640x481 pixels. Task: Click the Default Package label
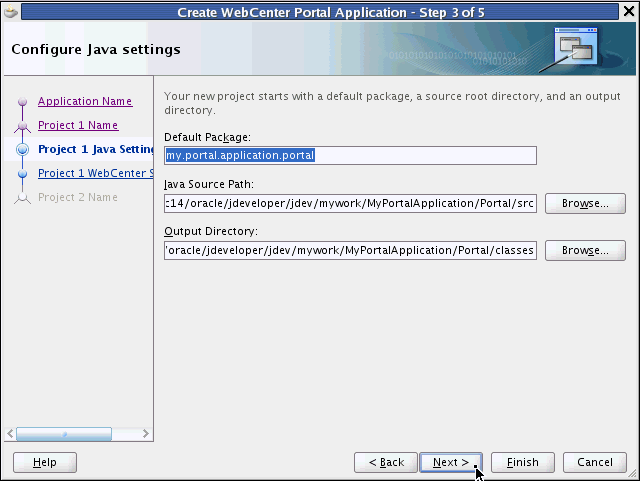pos(207,137)
